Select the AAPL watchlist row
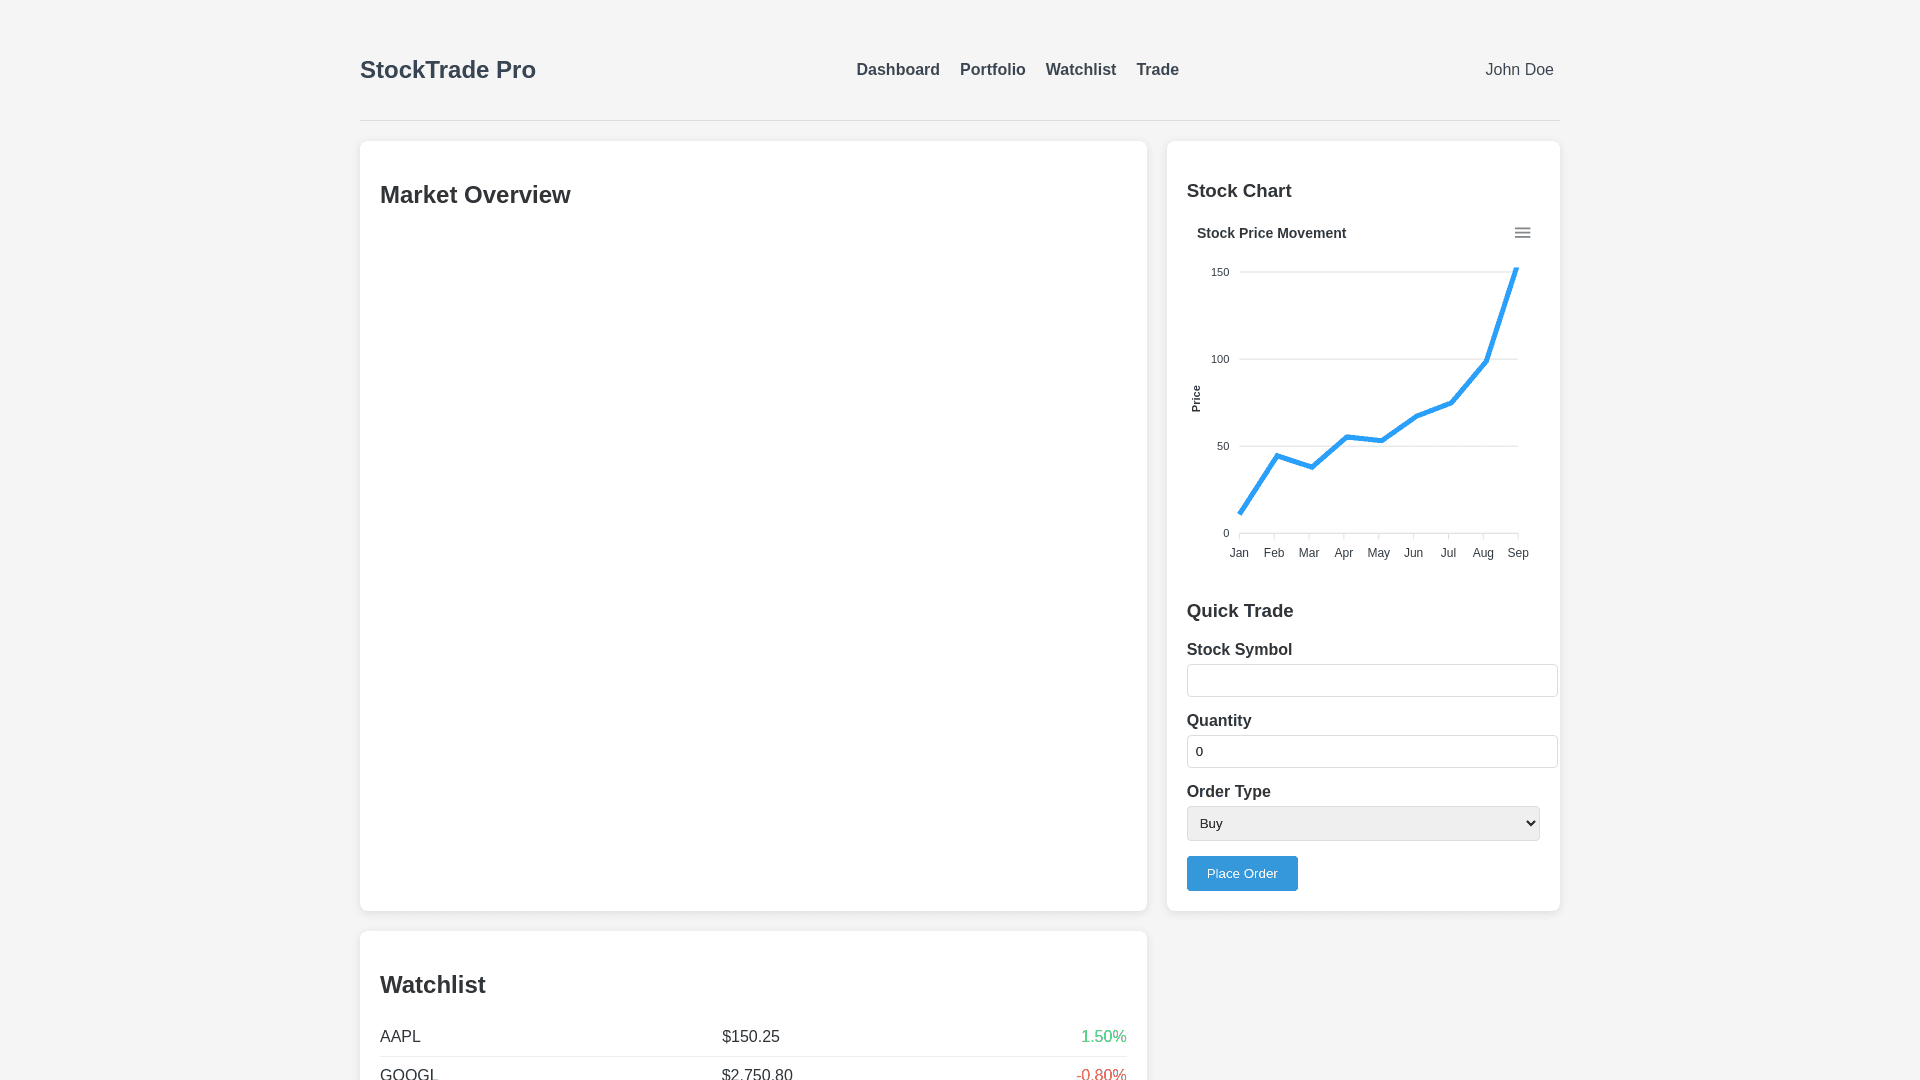 tap(400, 1037)
